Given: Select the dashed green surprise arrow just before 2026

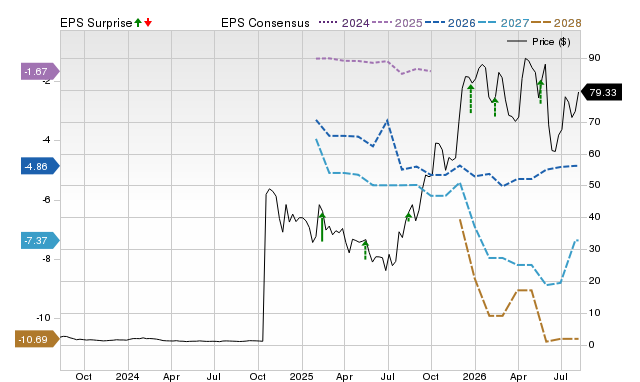Looking at the screenshot, I should pyautogui.click(x=471, y=98).
